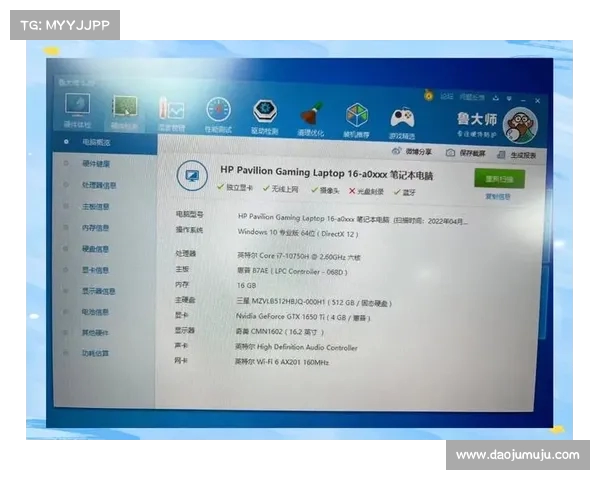Click the gold medal icon in the title bar
Viewport: 600px width, 480px height.
click(429, 94)
